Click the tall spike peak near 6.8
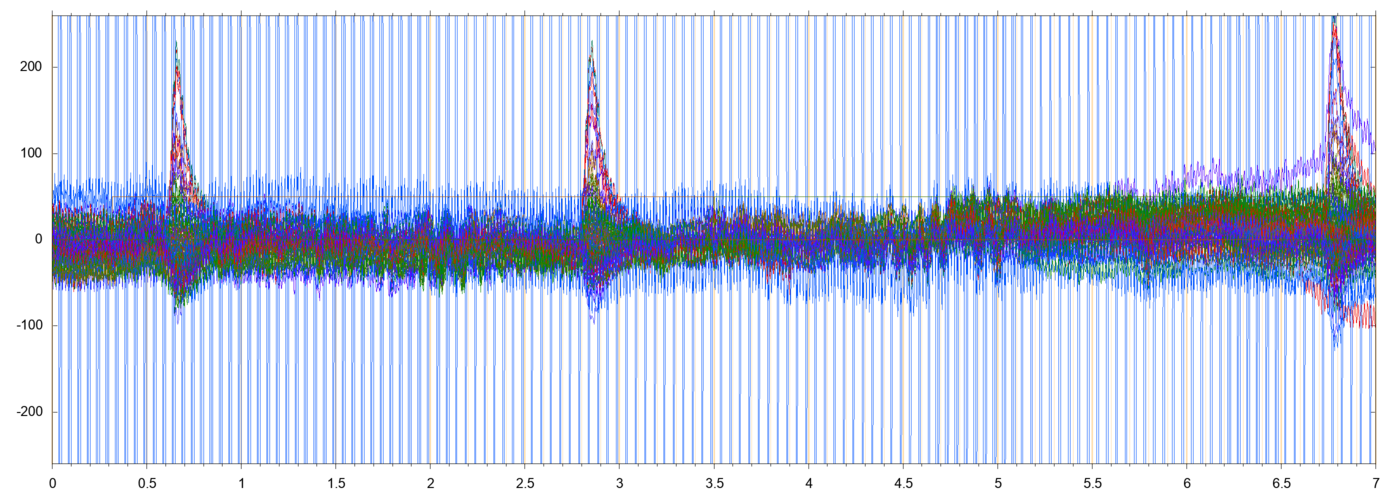This screenshot has width=1400, height=500. click(x=1335, y=18)
